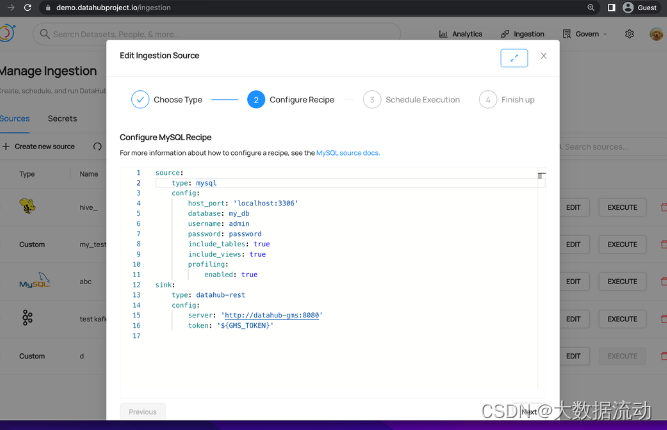Click the http://datahub-gms:8080 server URL

pos(272,315)
